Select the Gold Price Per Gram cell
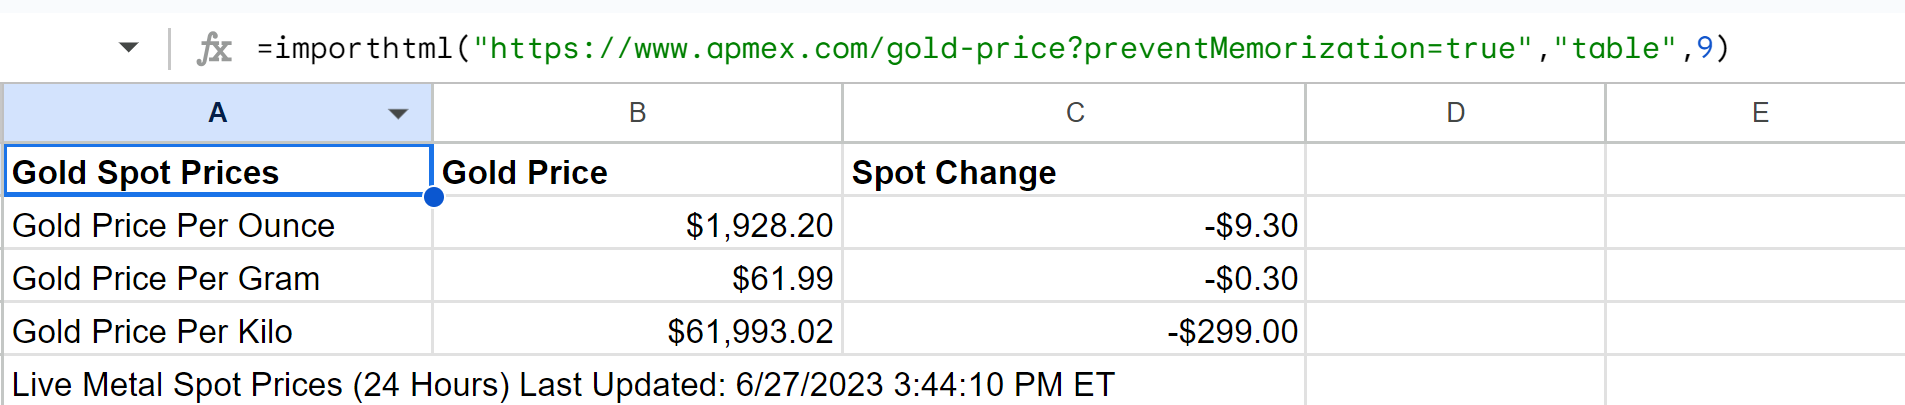This screenshot has width=1905, height=405. tap(217, 278)
